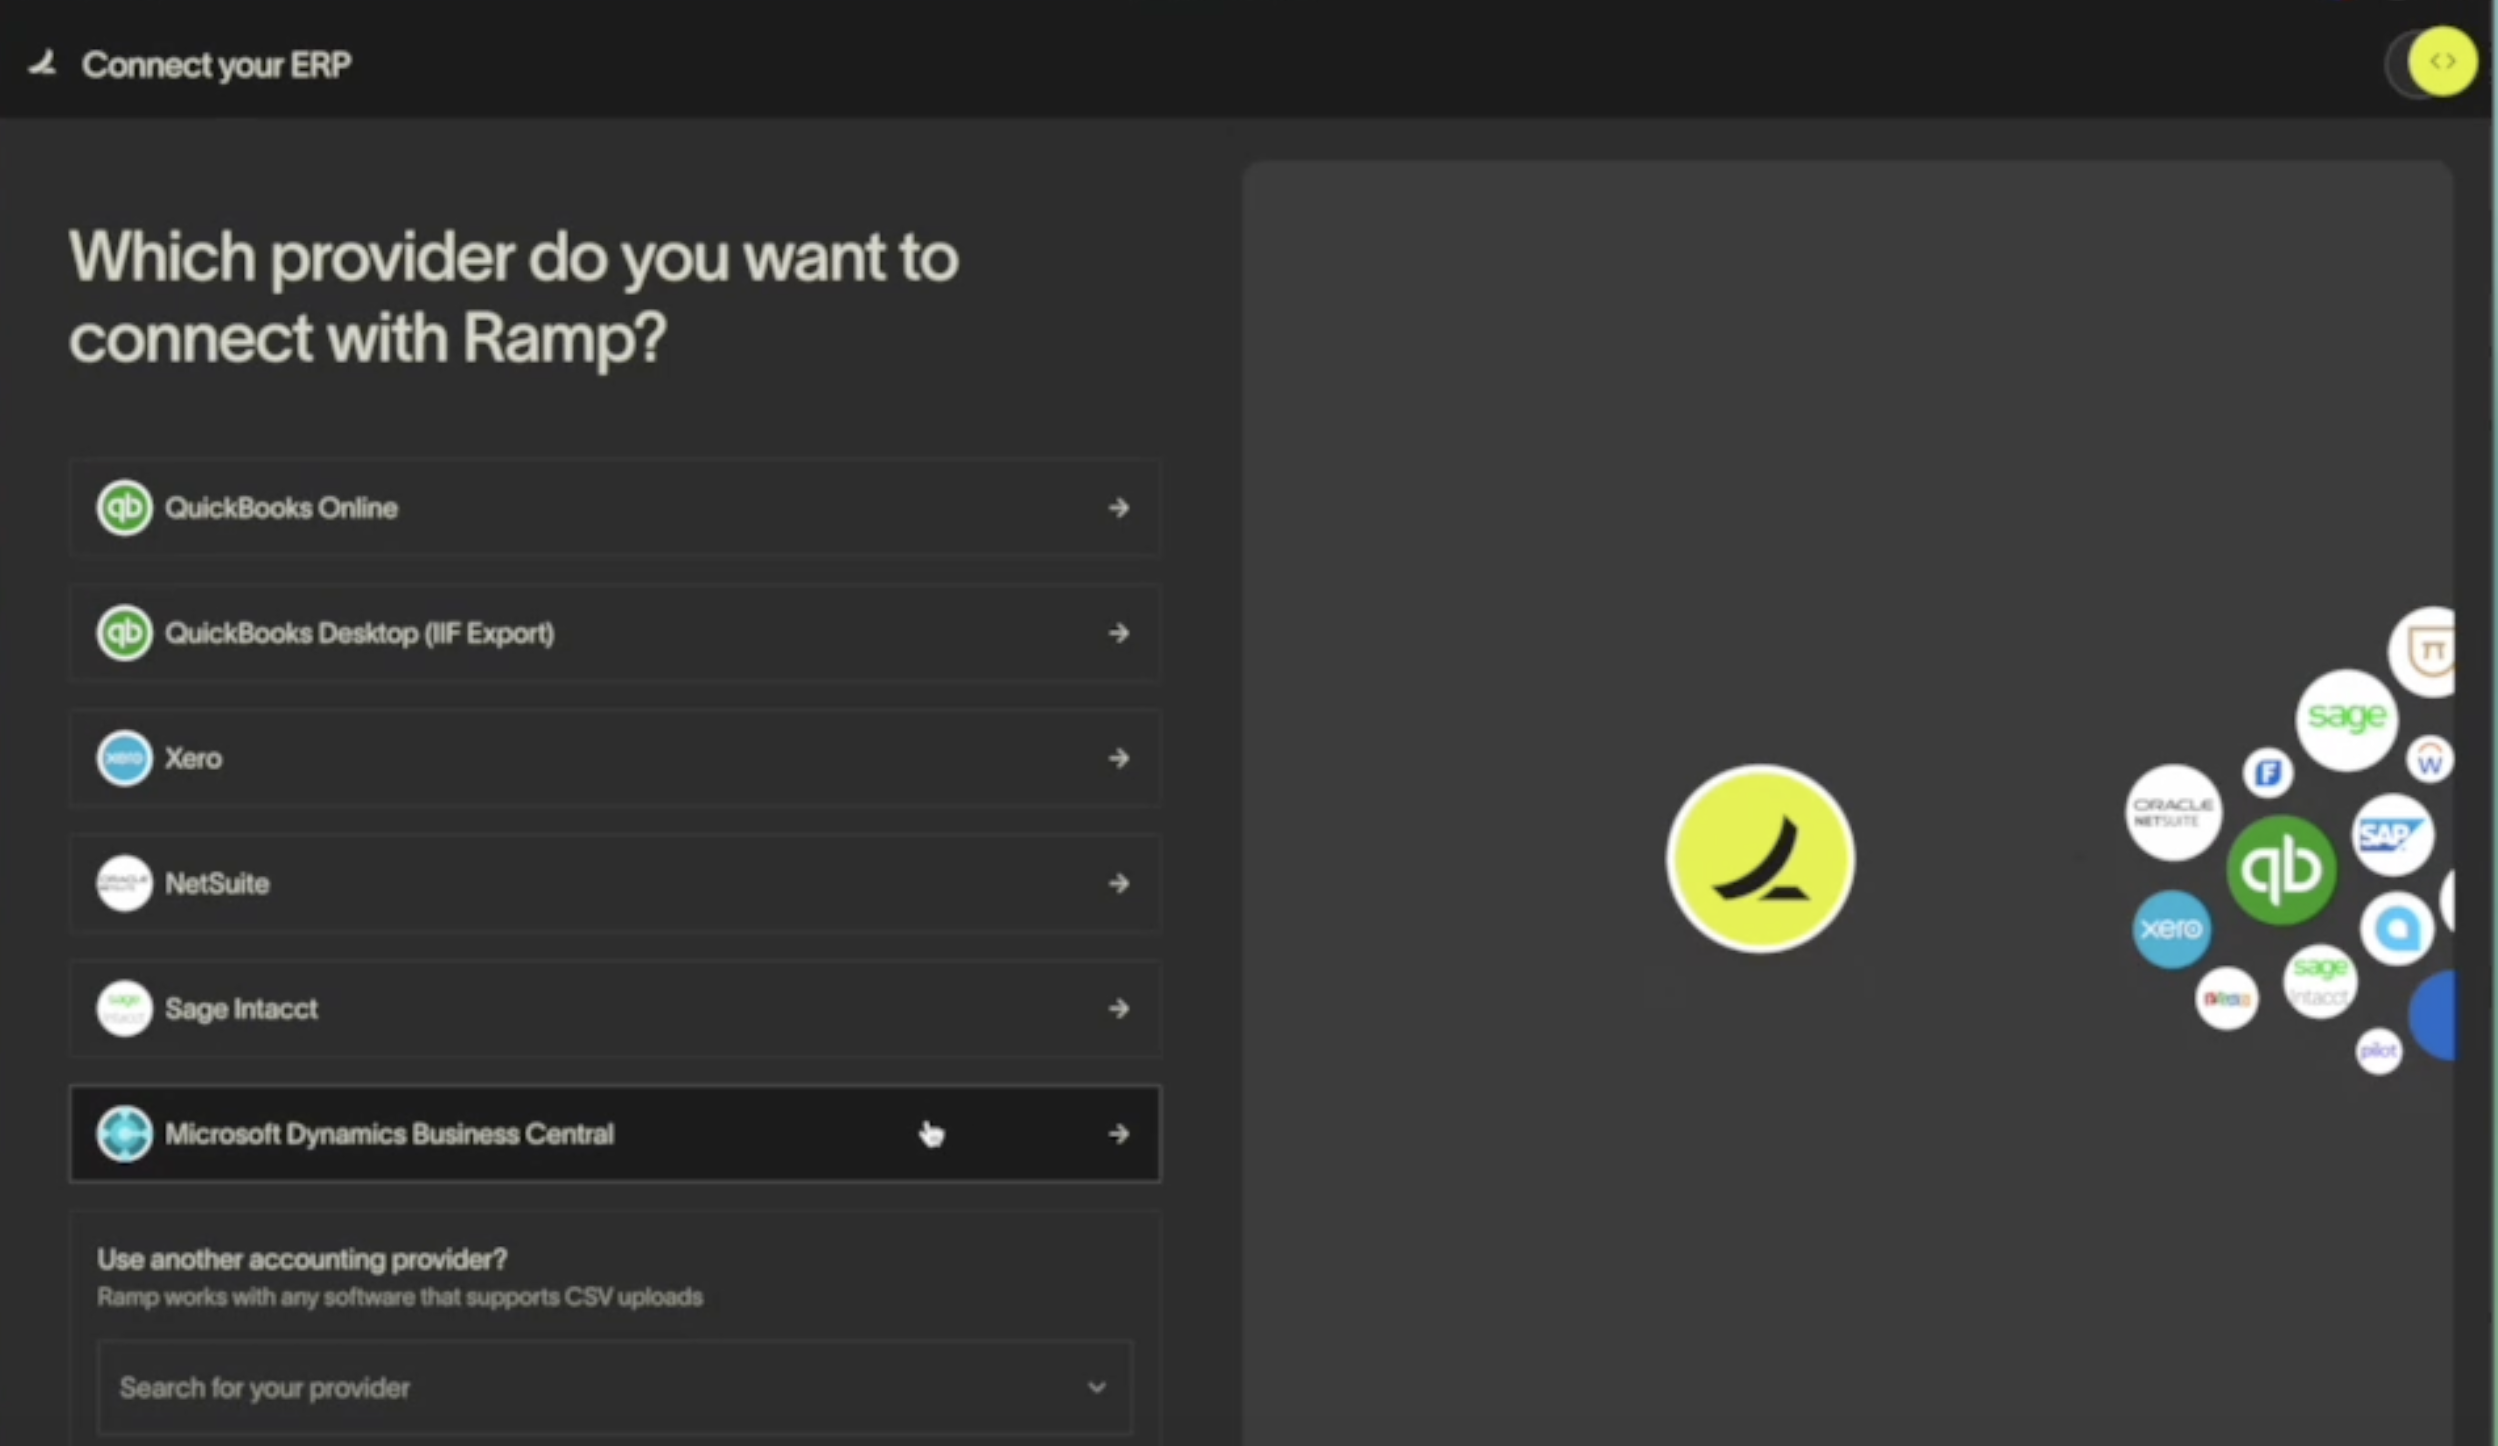Click 'Ramp works with any software' note
This screenshot has height=1446, width=2498.
[400, 1297]
